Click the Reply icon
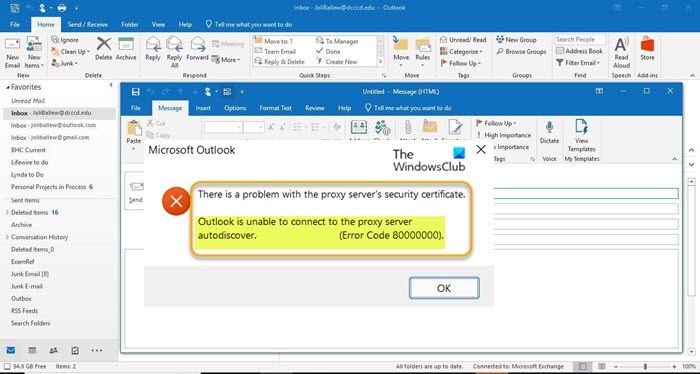Viewport: 700px width, 374px height. click(153, 44)
